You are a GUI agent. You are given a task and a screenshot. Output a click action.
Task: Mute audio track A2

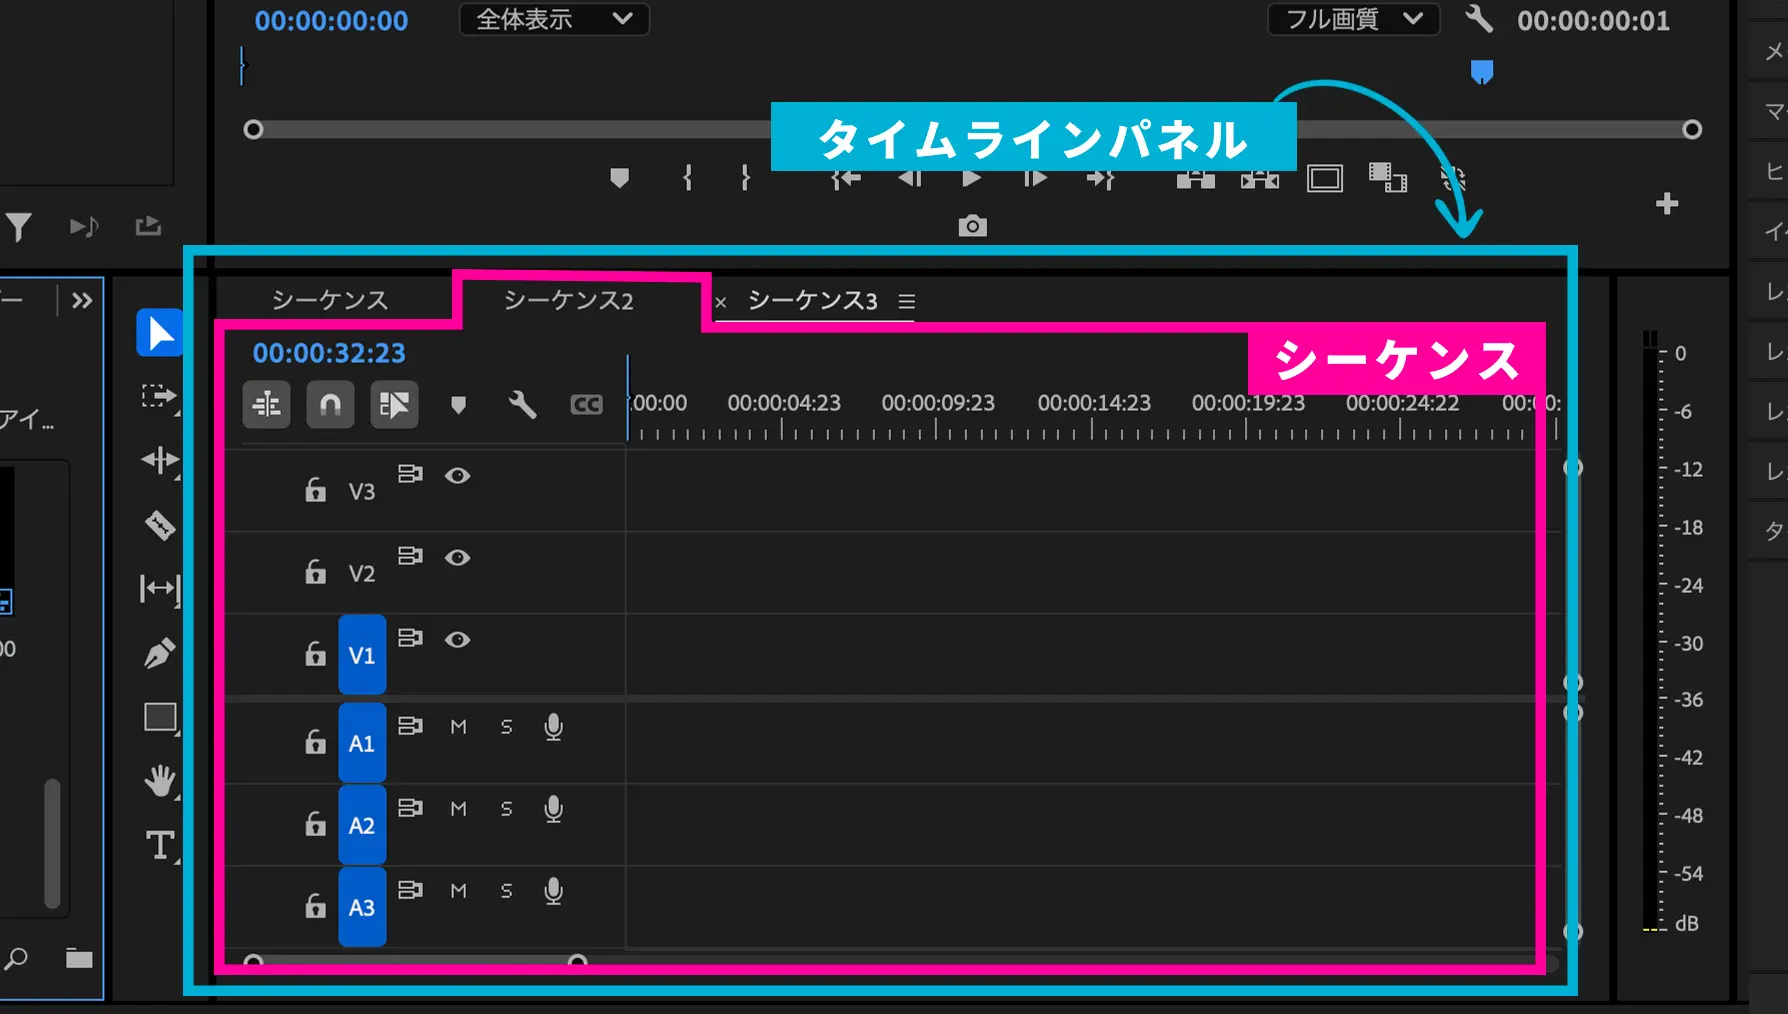tap(459, 809)
